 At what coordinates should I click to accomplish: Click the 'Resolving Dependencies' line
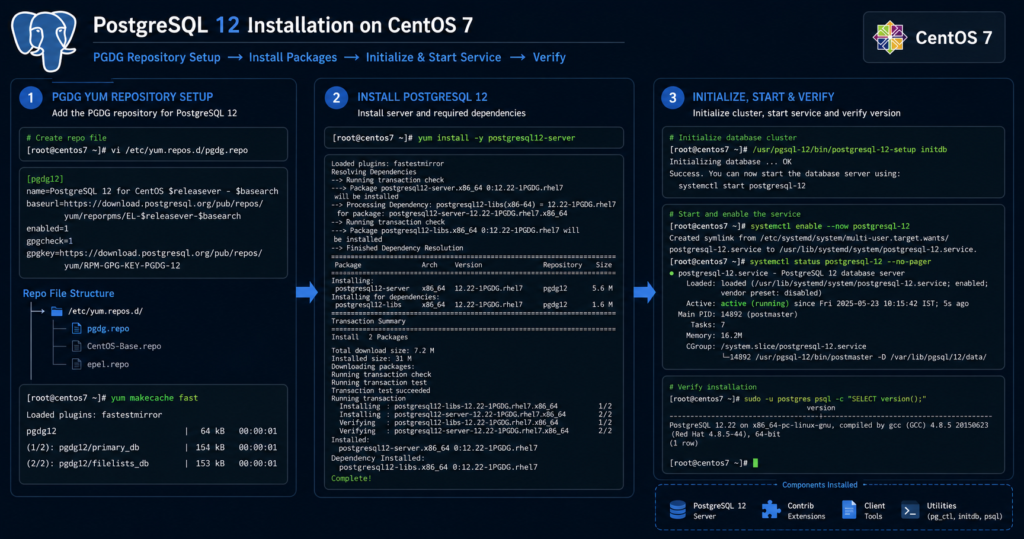(374, 172)
